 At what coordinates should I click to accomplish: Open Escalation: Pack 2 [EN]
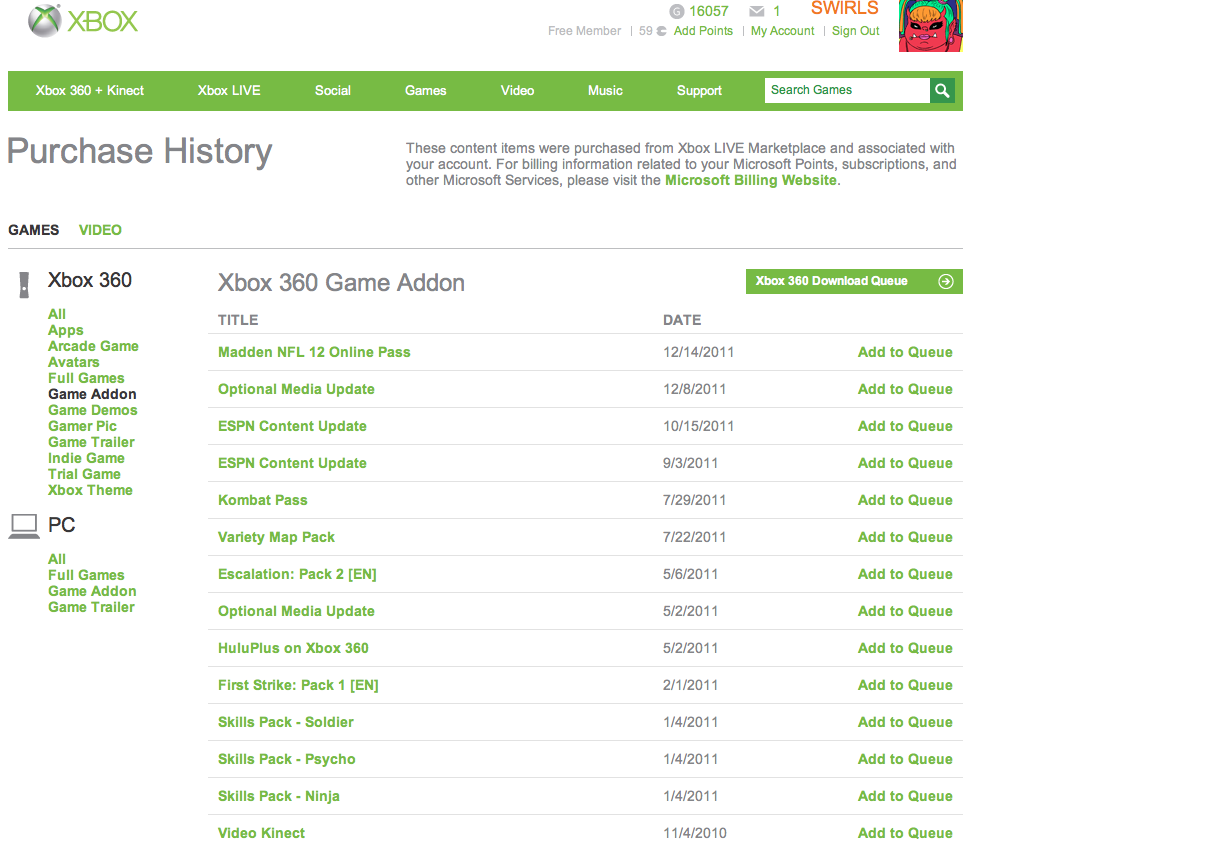297,574
